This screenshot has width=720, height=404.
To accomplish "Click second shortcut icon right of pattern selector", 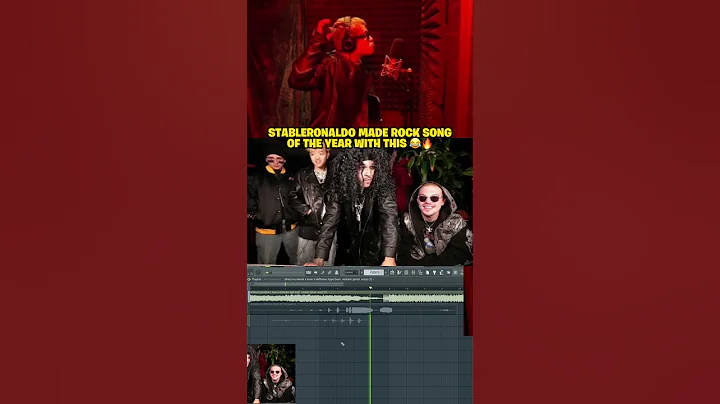I will click(x=399, y=272).
